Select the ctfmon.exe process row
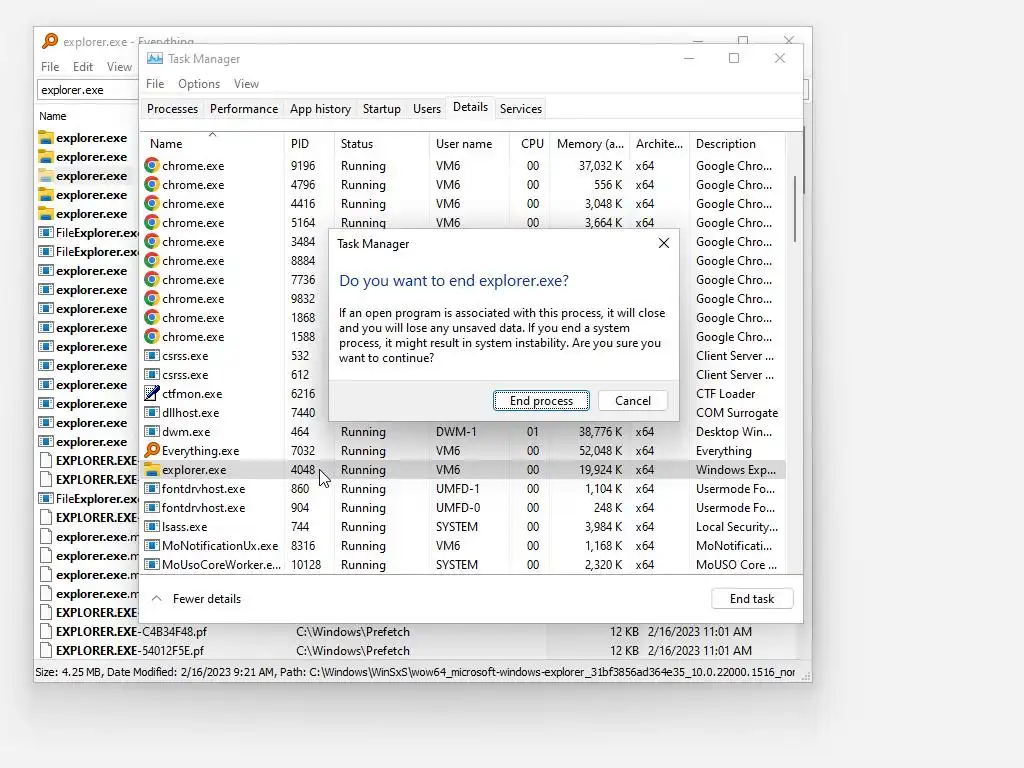The image size is (1024, 768). point(464,394)
